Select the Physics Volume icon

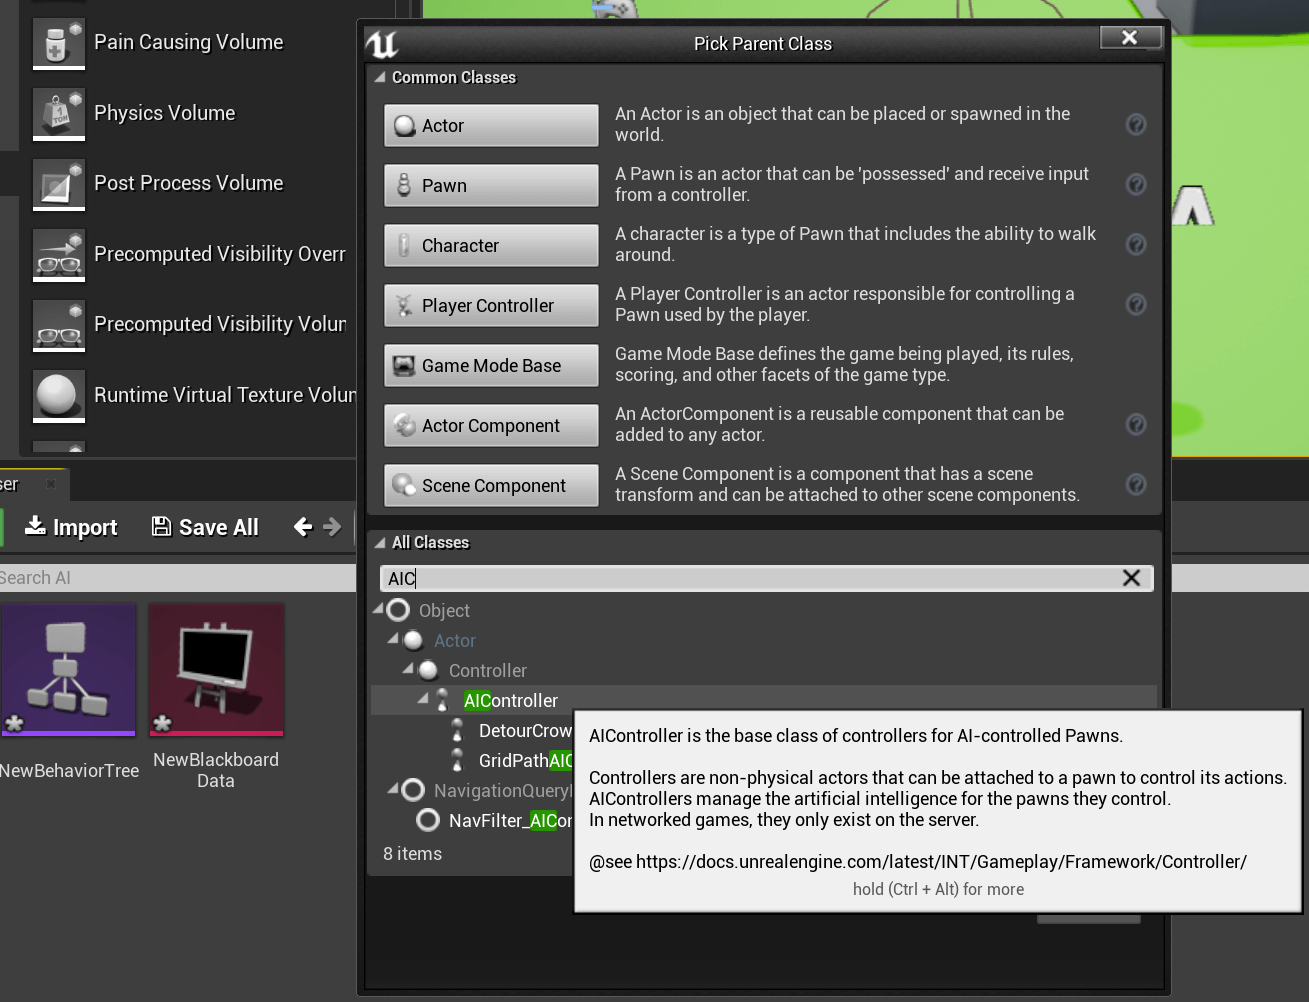[x=58, y=114]
